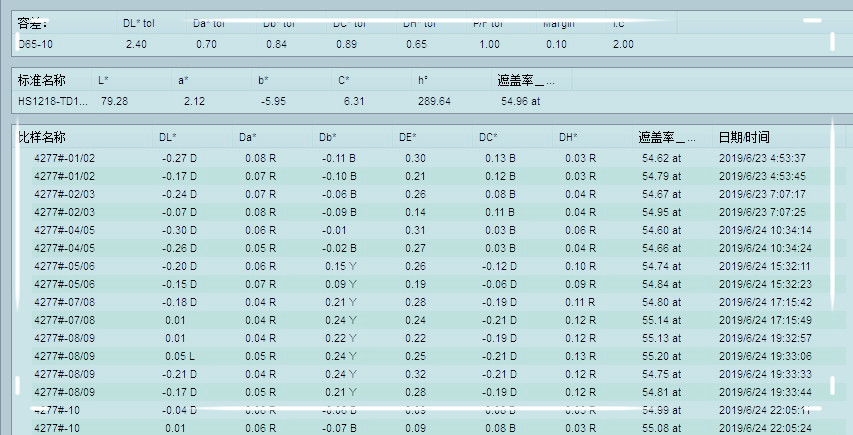The height and width of the screenshot is (435, 853).
Task: Click the DH* column header in sample table
Action: click(x=569, y=137)
